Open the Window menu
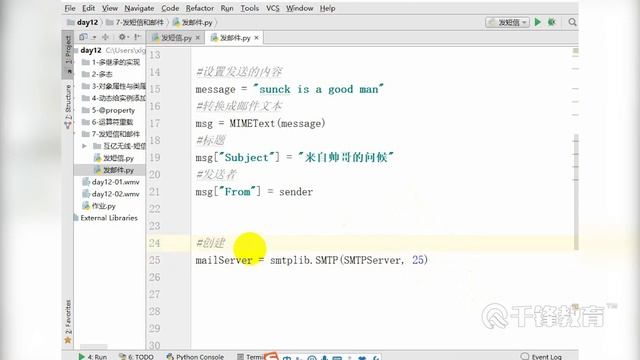The width and height of the screenshot is (640, 360). [x=299, y=8]
